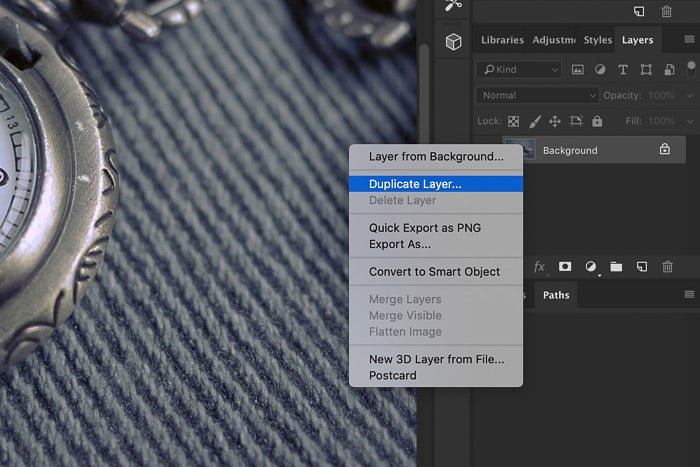Switch to the Libraries tab

(502, 41)
